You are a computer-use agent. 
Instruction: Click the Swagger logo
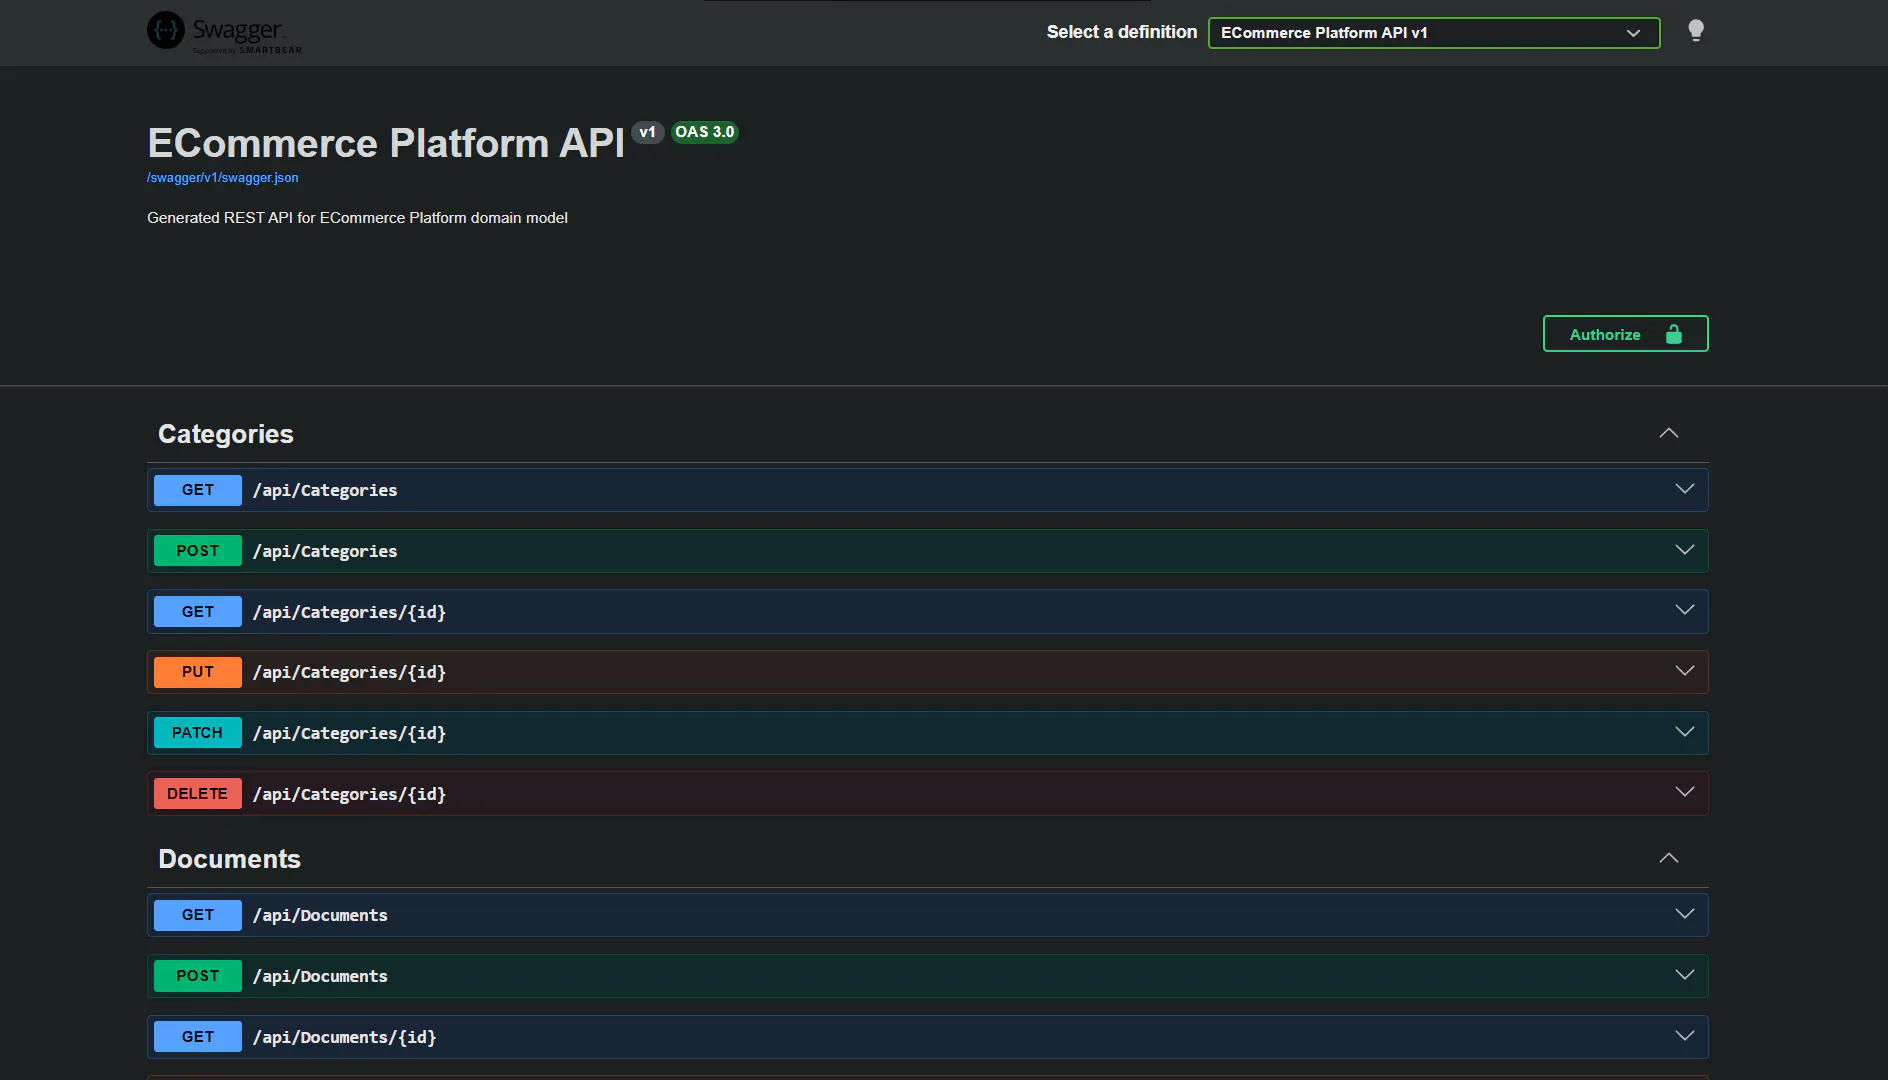click(x=224, y=32)
